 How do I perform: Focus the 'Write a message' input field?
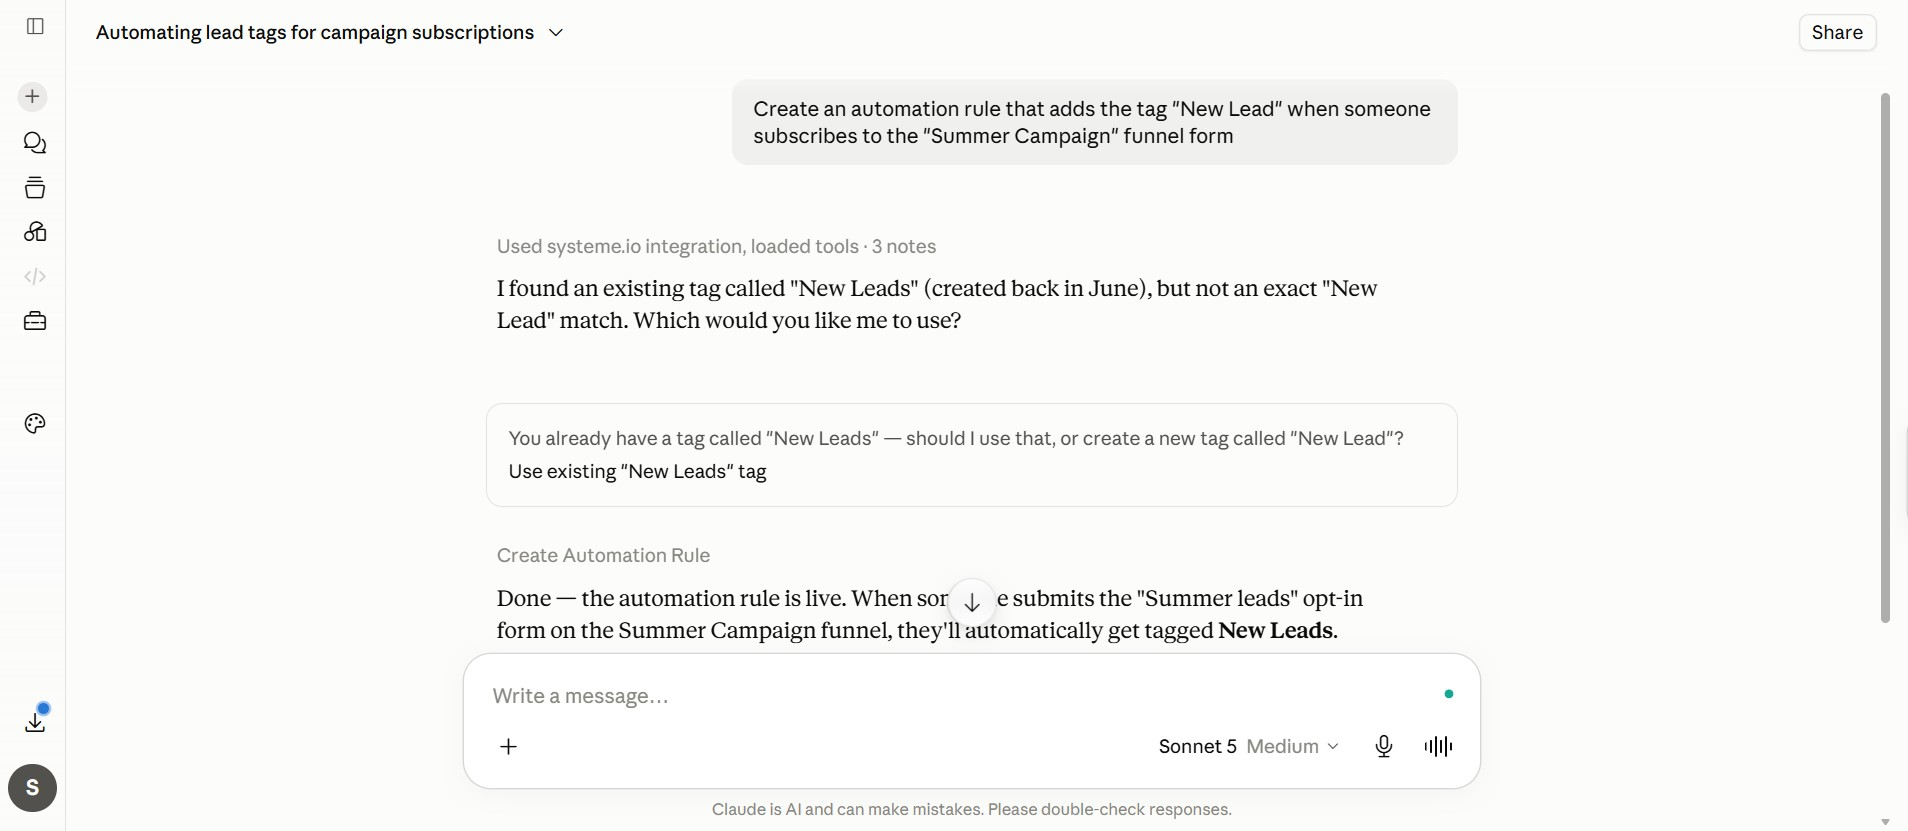pyautogui.click(x=960, y=696)
